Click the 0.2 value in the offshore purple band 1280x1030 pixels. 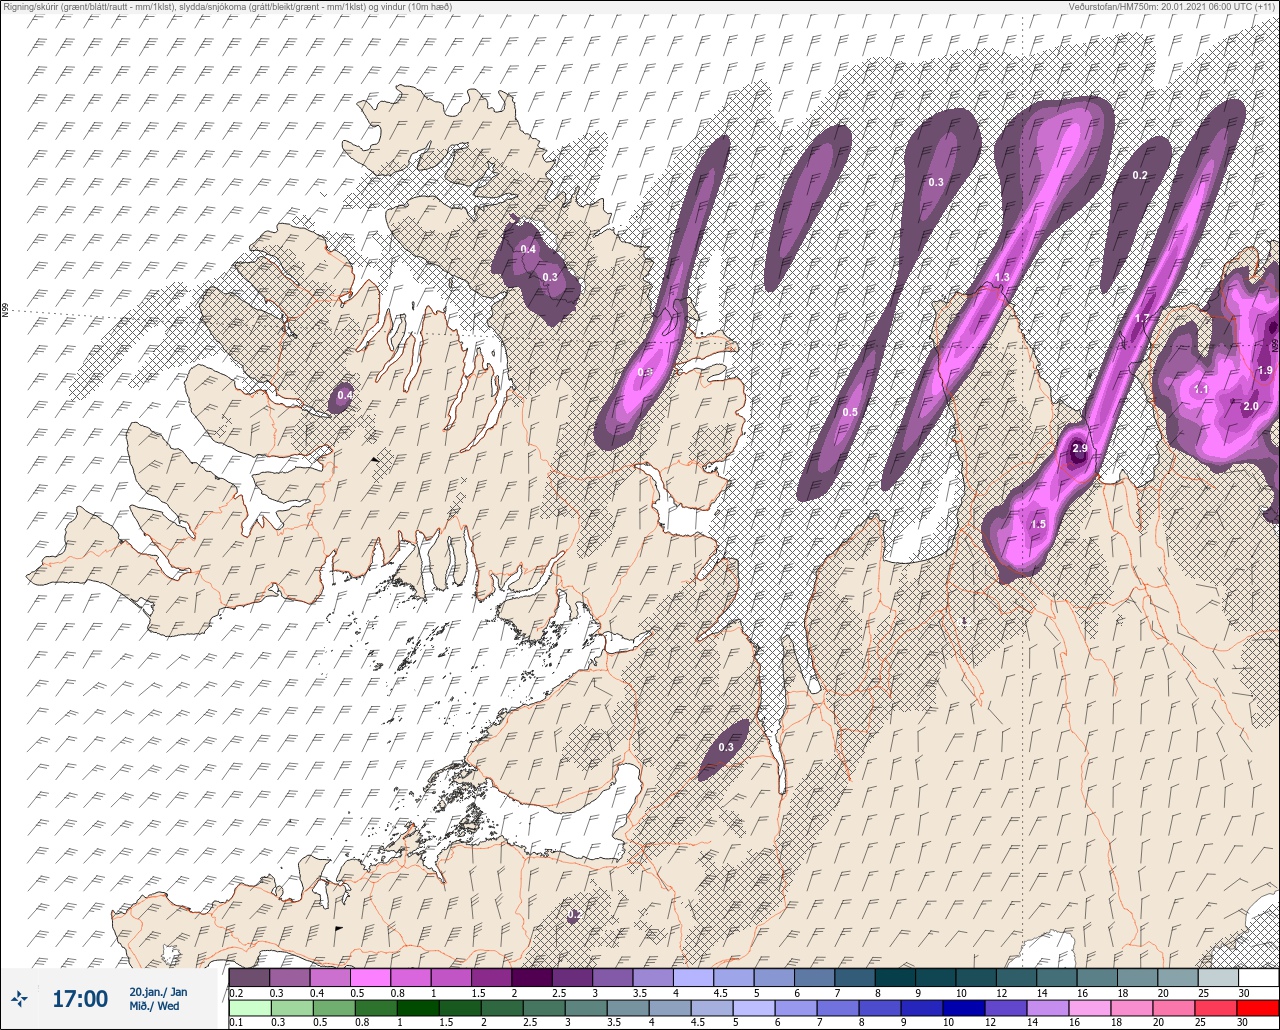click(x=1140, y=176)
